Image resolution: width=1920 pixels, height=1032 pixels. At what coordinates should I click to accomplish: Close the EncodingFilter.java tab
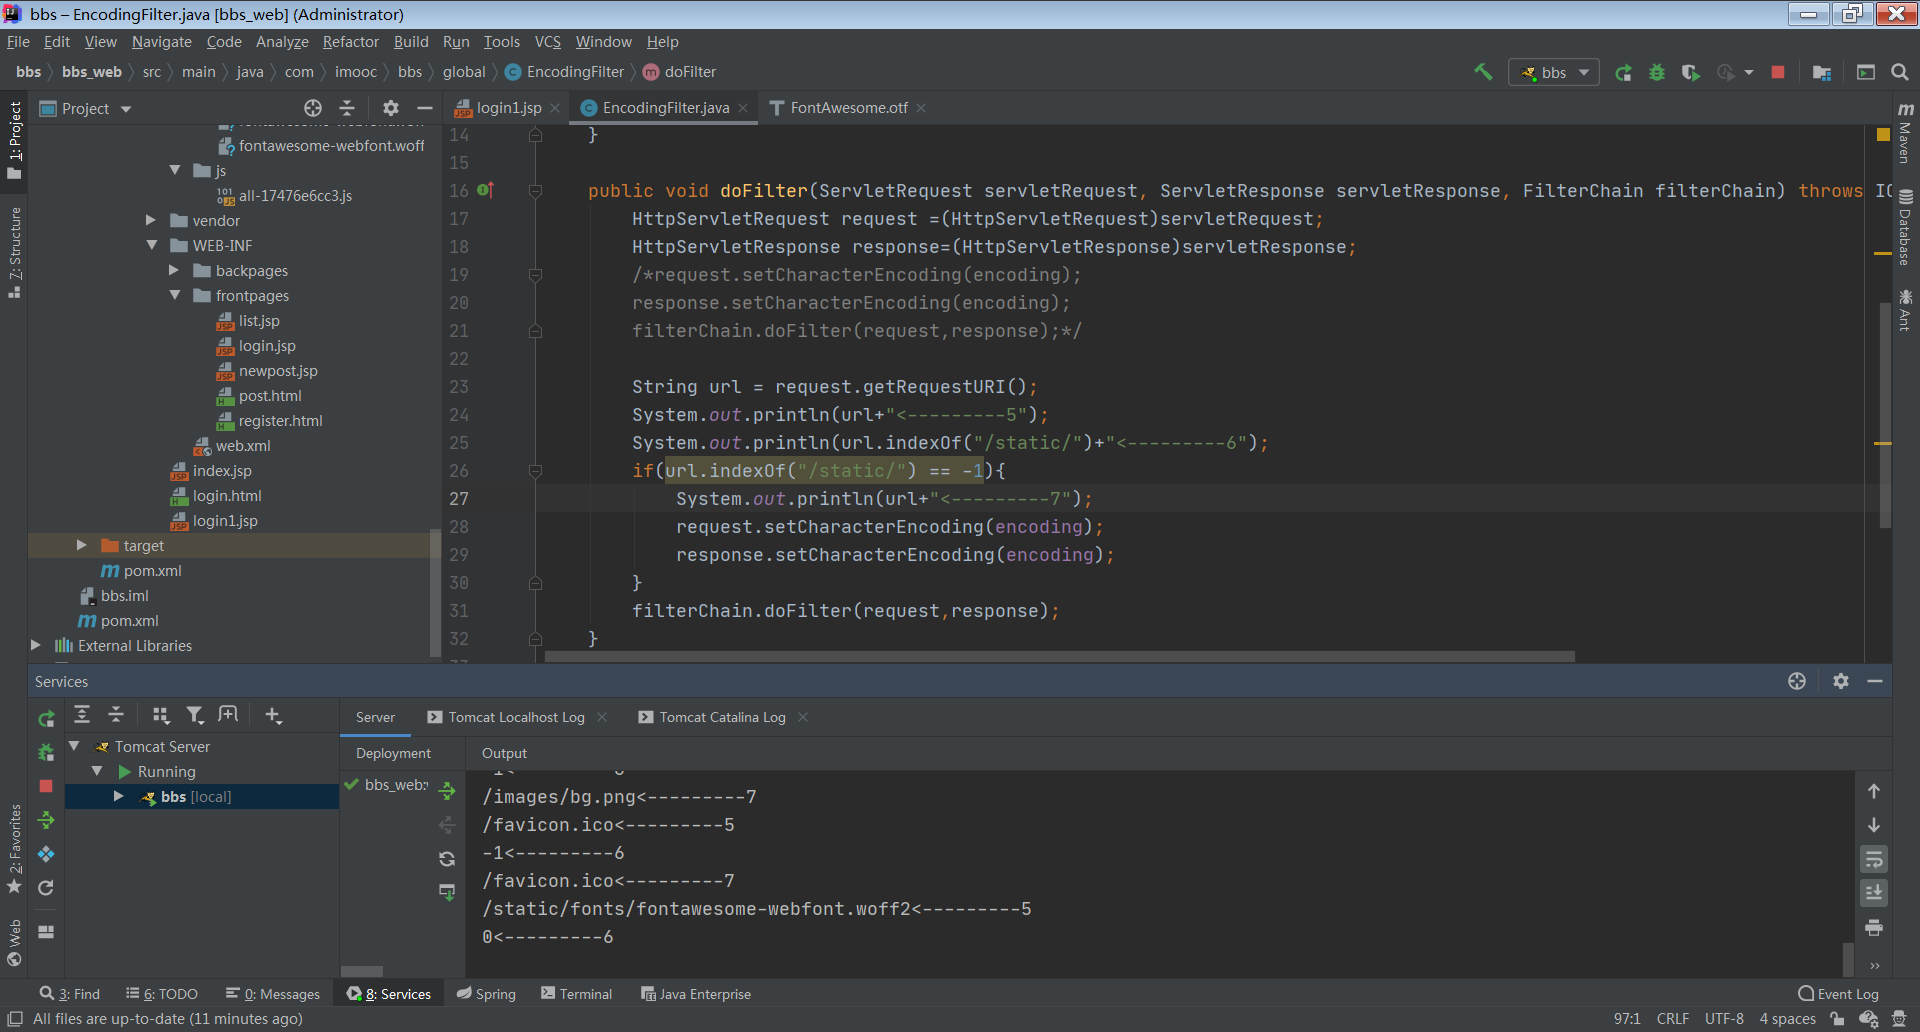click(743, 108)
